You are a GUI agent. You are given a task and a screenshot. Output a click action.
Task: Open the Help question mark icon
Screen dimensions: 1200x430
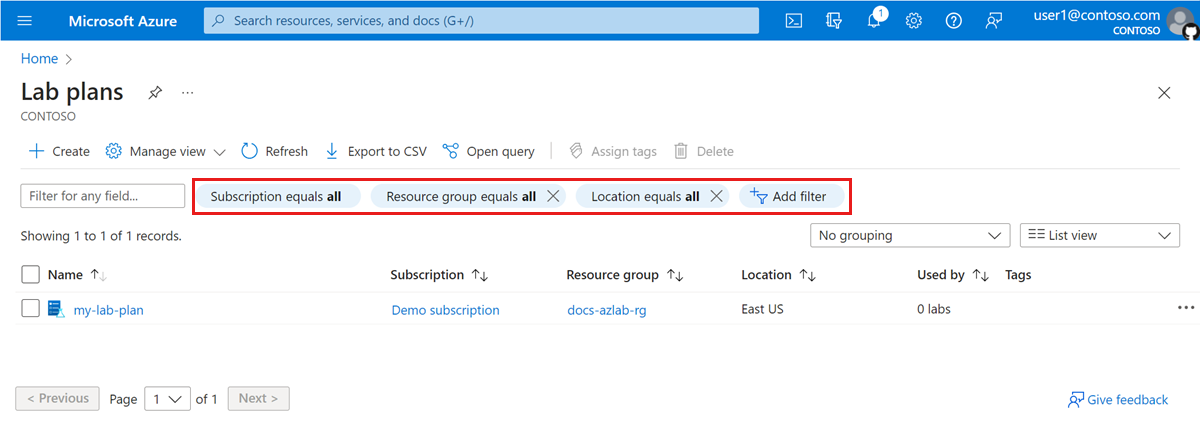point(954,21)
